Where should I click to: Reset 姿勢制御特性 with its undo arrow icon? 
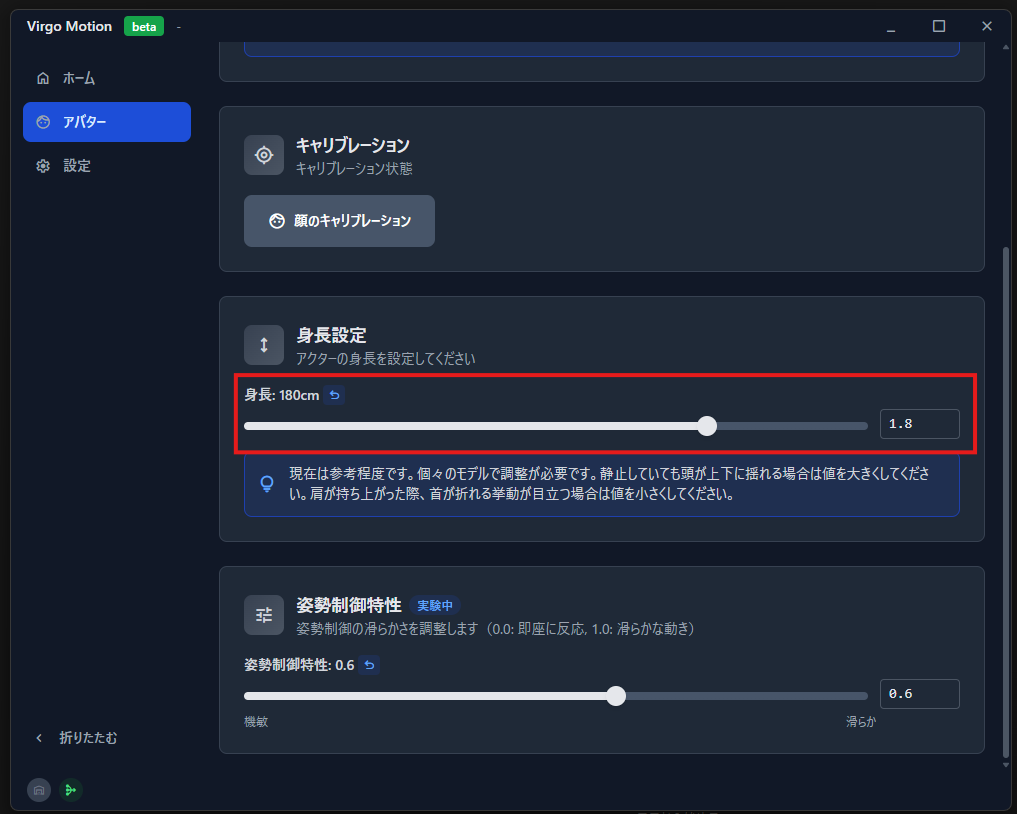point(369,665)
